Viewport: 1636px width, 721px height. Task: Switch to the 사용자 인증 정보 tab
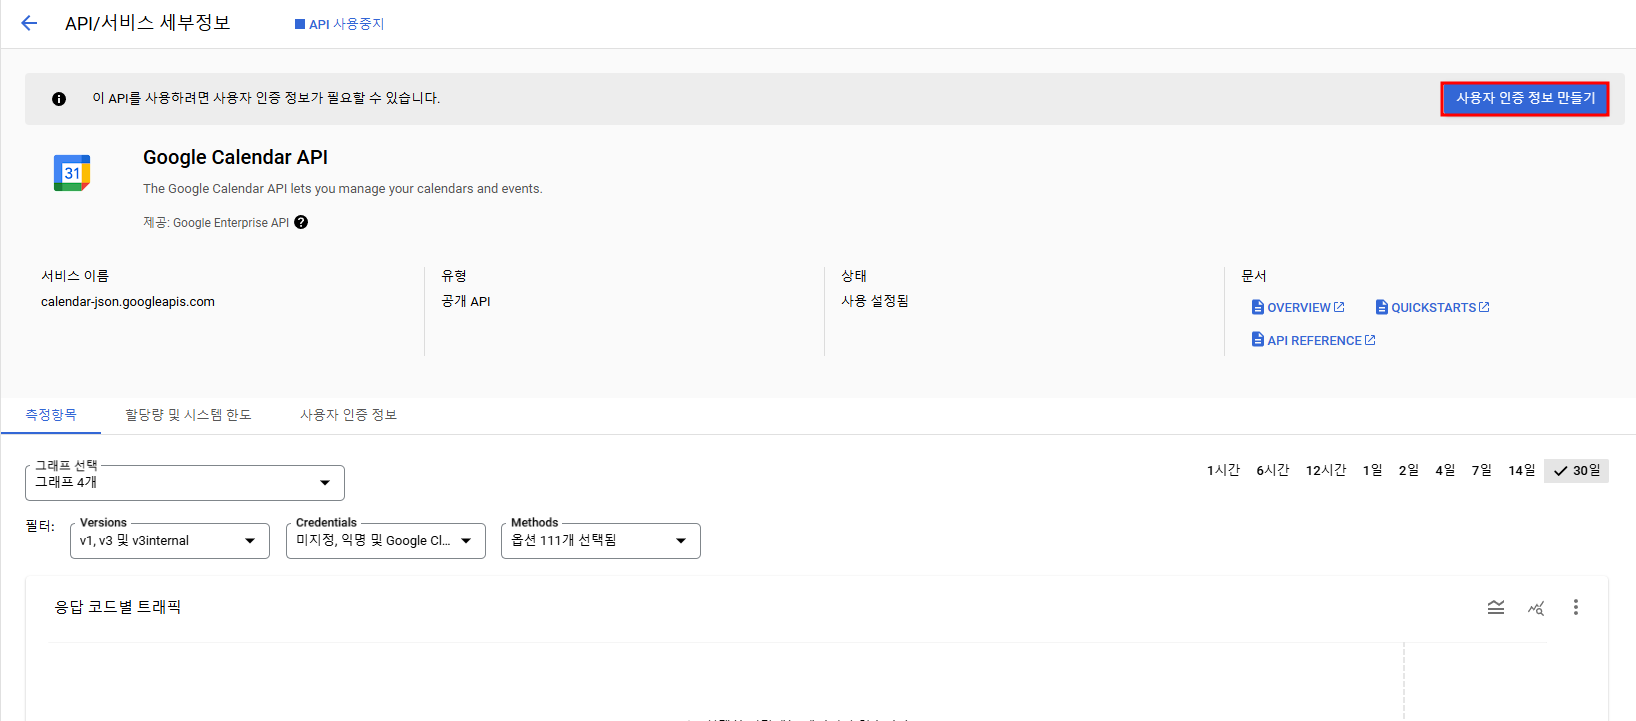[348, 414]
